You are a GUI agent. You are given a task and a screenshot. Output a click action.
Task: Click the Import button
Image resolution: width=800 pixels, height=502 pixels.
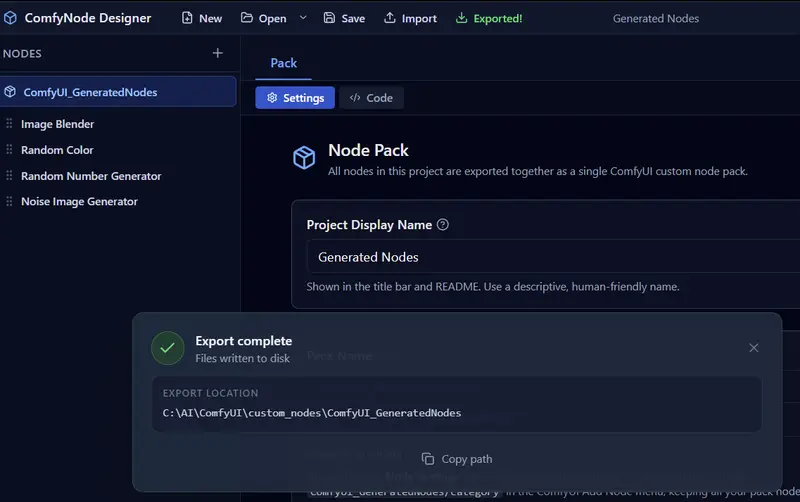click(x=410, y=18)
